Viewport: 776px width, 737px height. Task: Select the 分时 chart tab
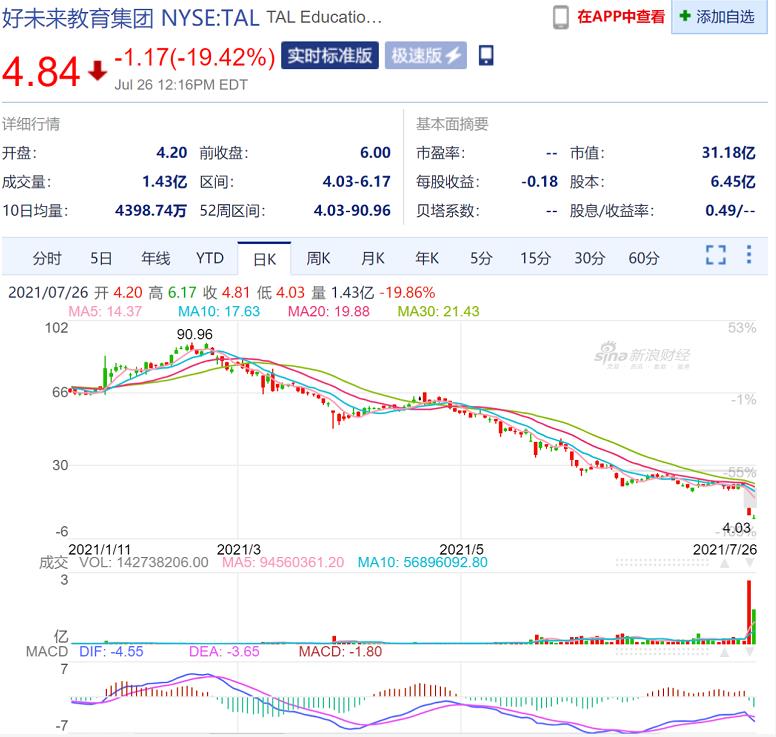click(47, 258)
